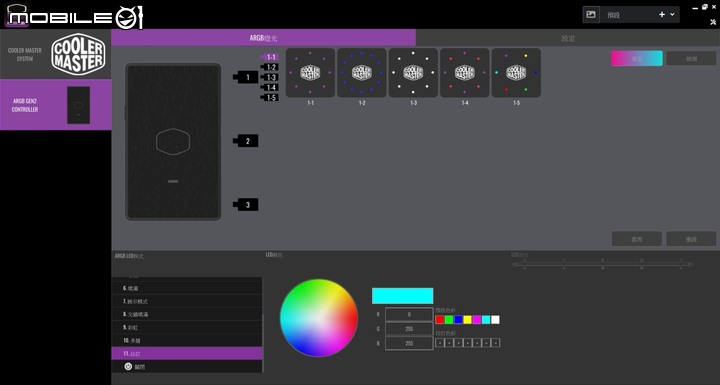Add a new profile with plus icon
This screenshot has height=385, width=720.
[662, 15]
